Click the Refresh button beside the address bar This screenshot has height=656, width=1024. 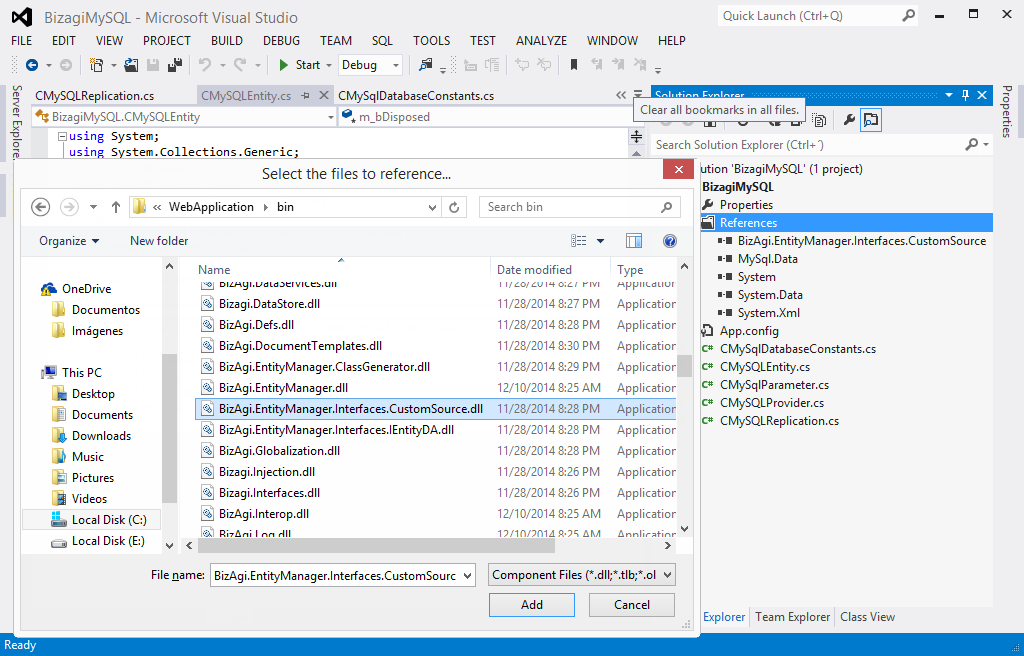(454, 207)
